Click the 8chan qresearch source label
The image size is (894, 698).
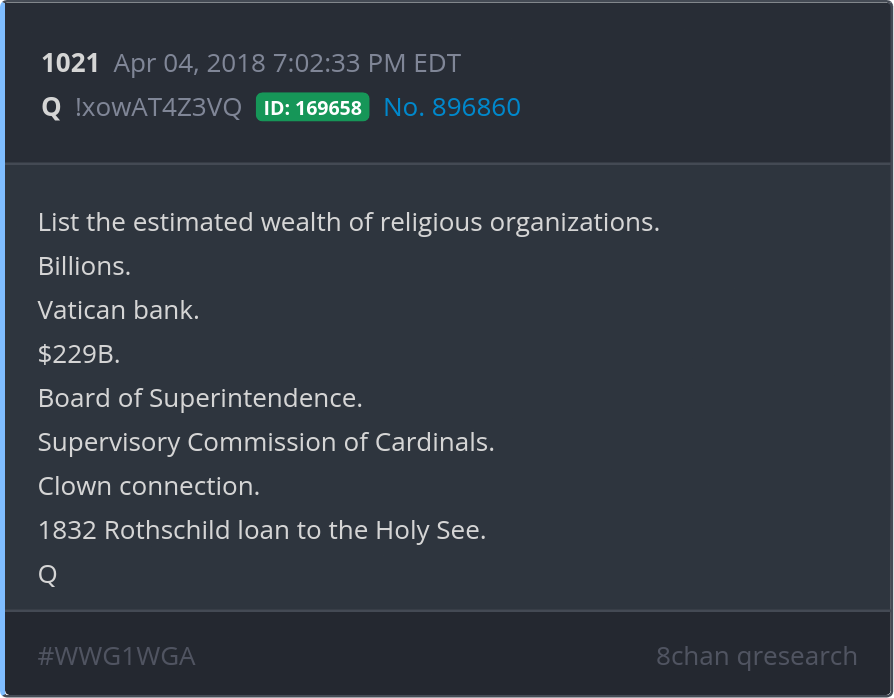tap(756, 656)
